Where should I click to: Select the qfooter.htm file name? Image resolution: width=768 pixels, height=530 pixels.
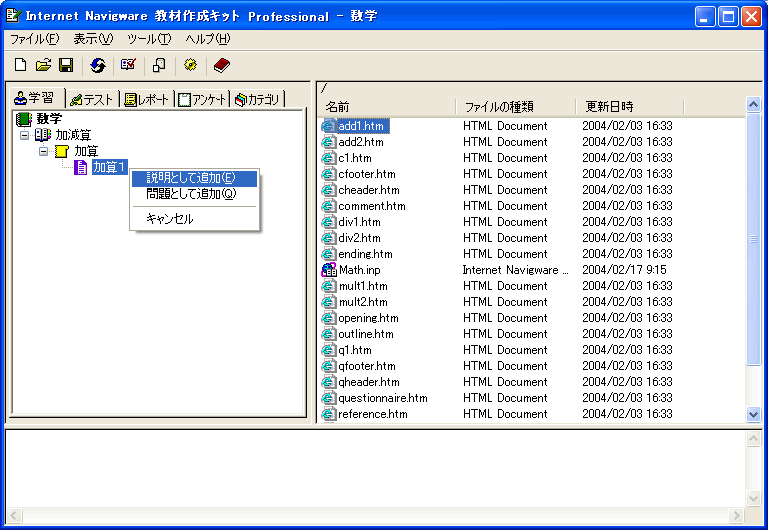click(x=367, y=366)
